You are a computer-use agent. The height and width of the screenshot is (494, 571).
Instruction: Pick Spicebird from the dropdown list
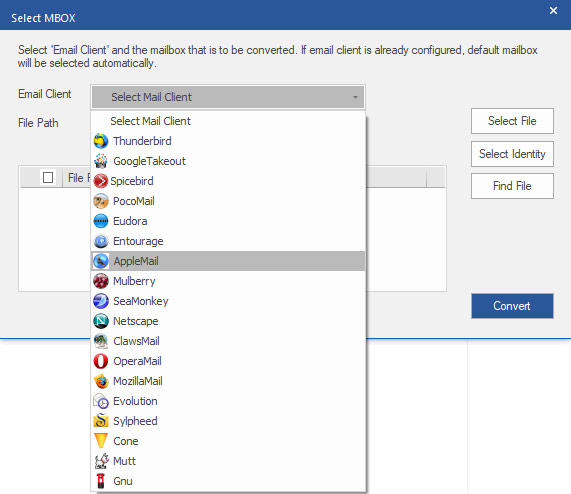click(x=228, y=181)
